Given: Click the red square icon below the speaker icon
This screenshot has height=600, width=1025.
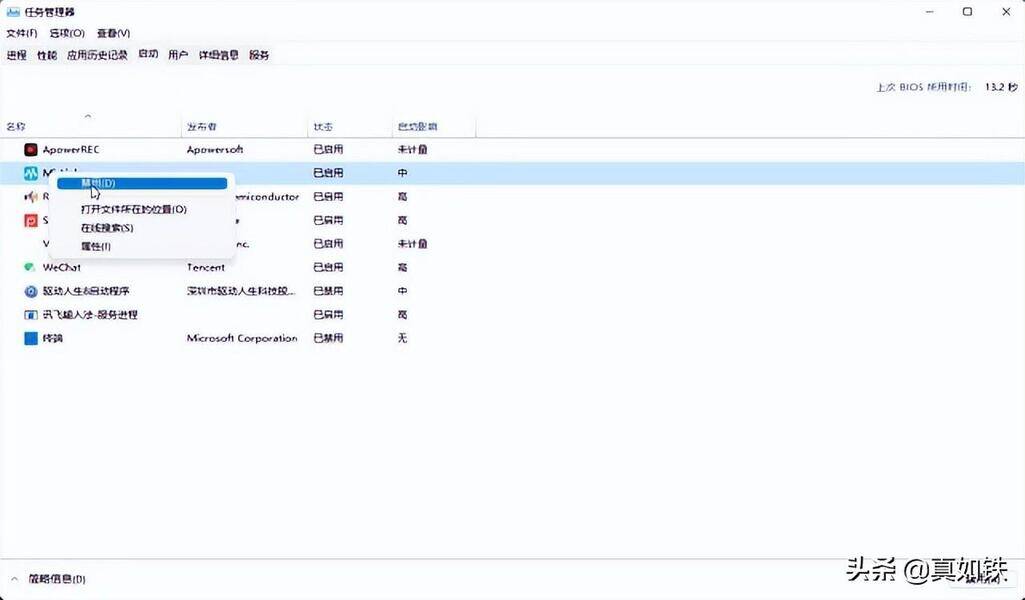Looking at the screenshot, I should tap(31, 220).
